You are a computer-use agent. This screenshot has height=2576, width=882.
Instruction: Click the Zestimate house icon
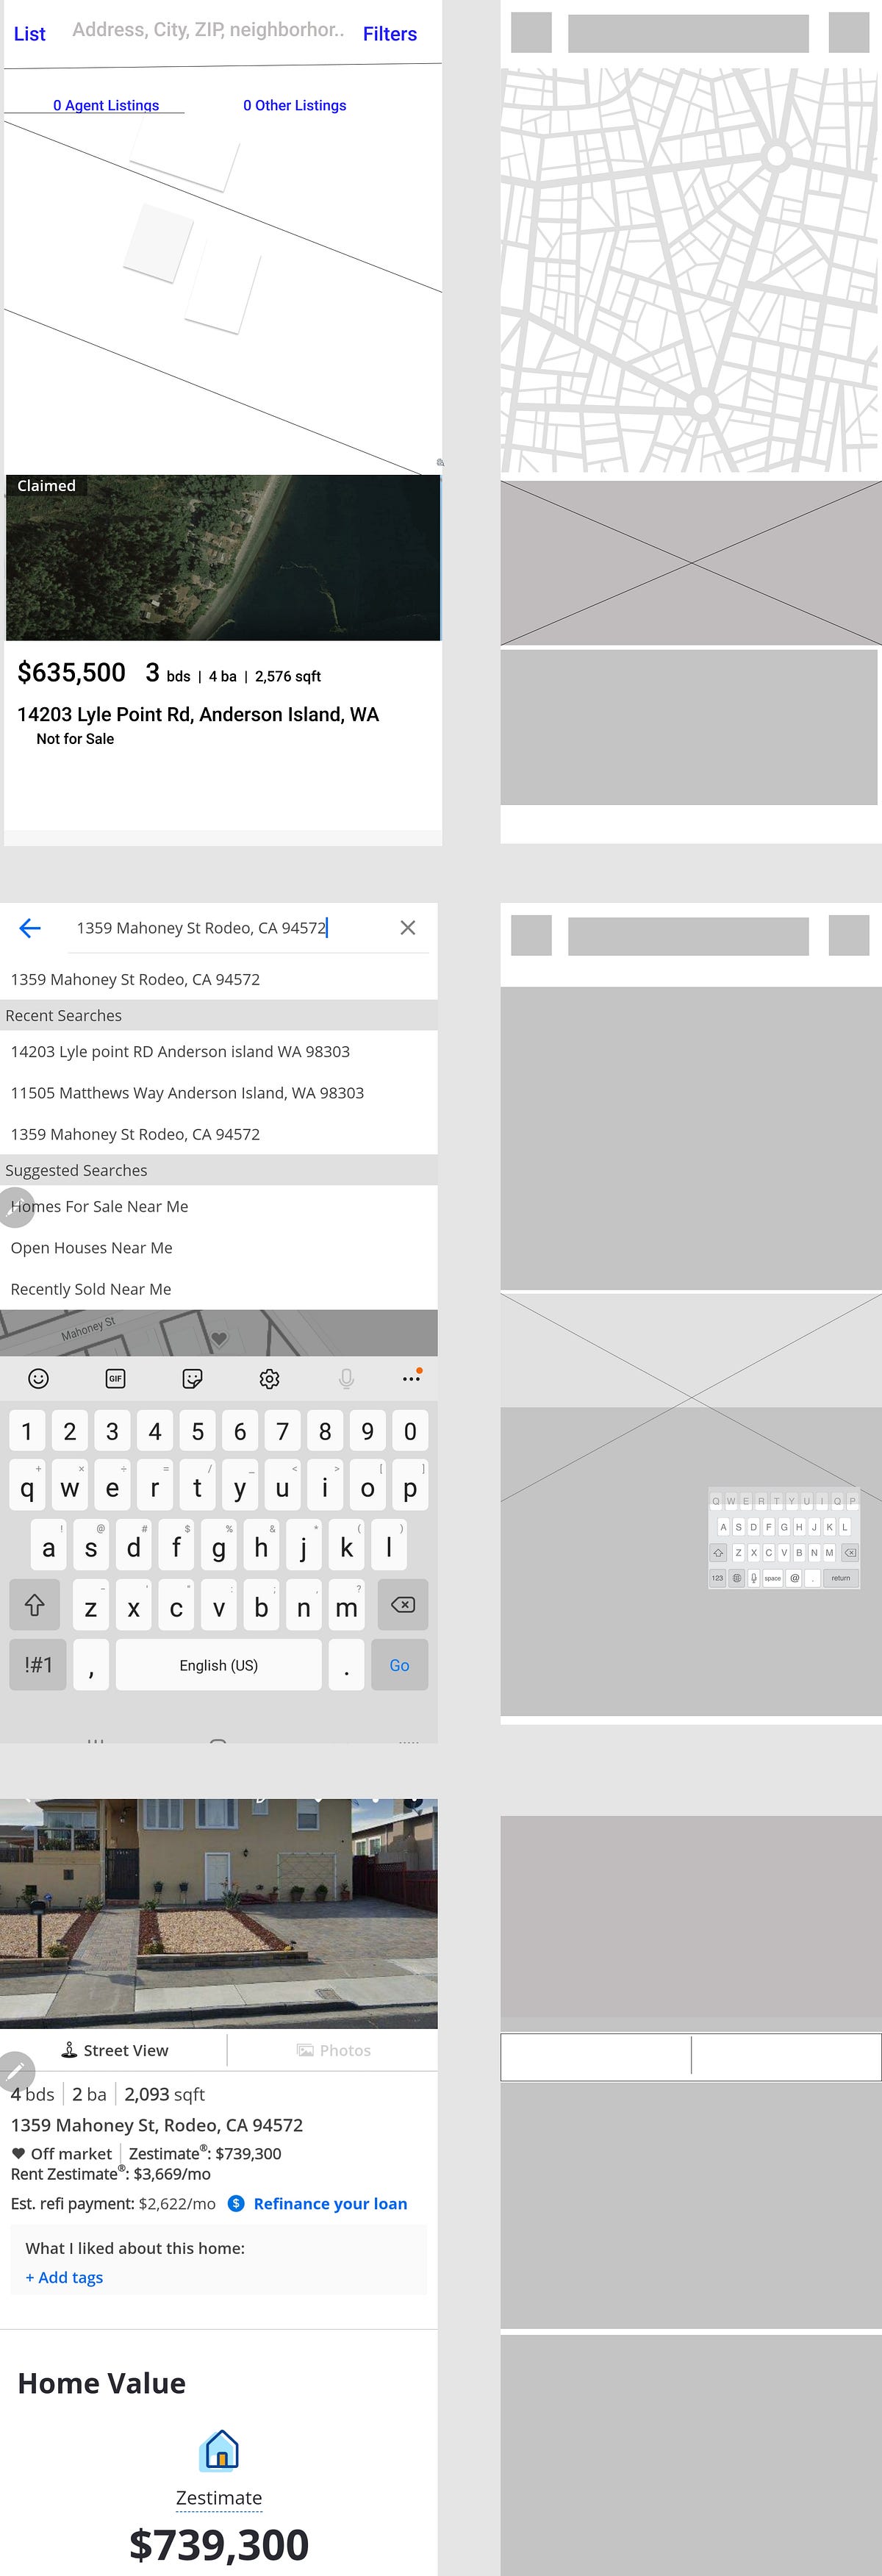click(x=219, y=2450)
